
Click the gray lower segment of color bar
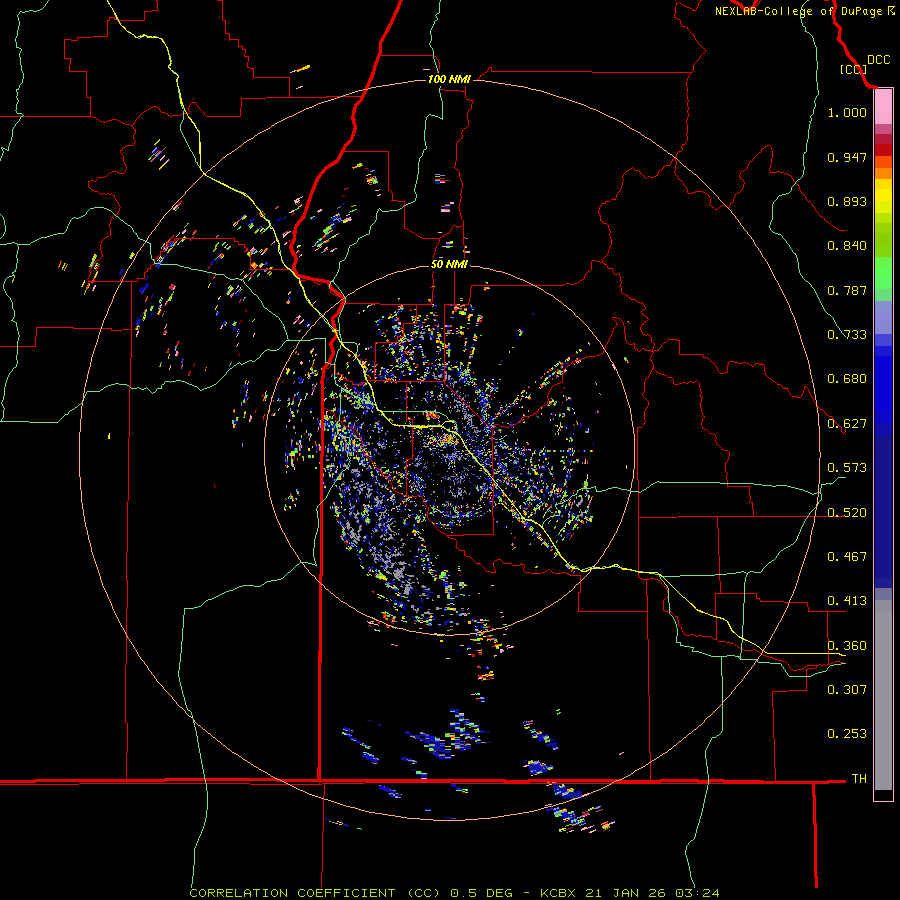pos(883,695)
